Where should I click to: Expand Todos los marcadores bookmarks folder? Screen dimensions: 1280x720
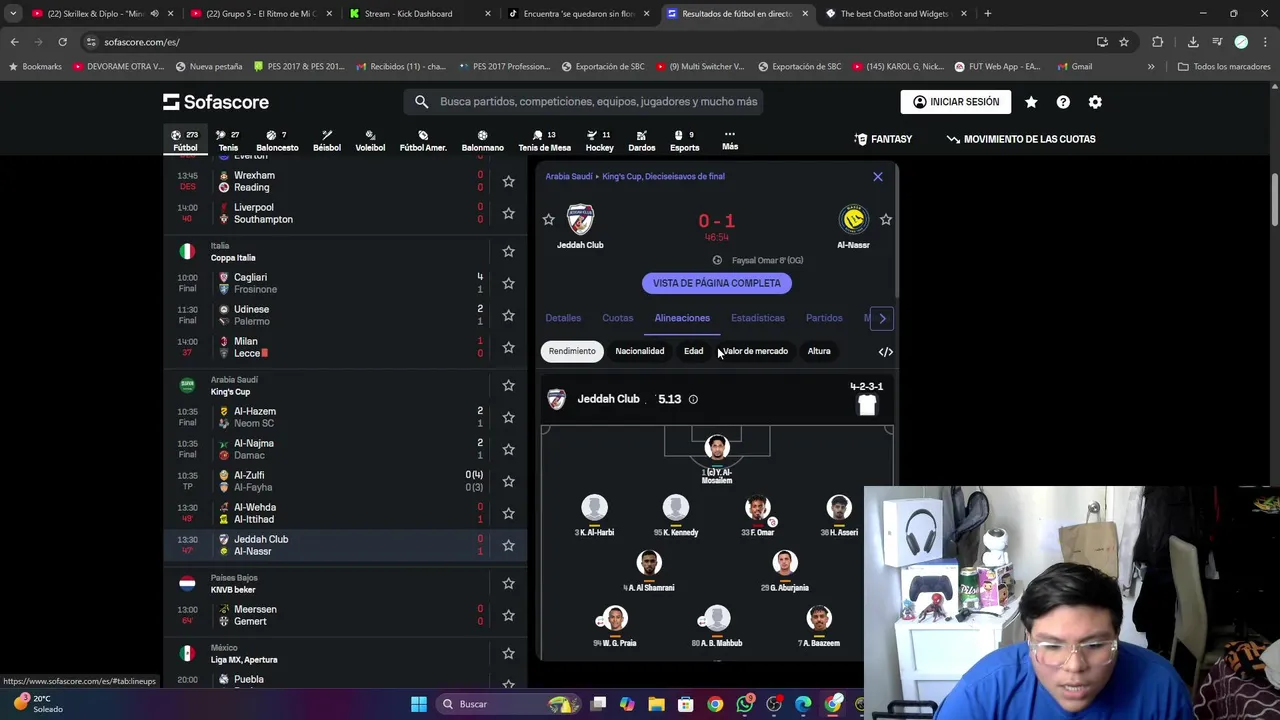[1224, 67]
